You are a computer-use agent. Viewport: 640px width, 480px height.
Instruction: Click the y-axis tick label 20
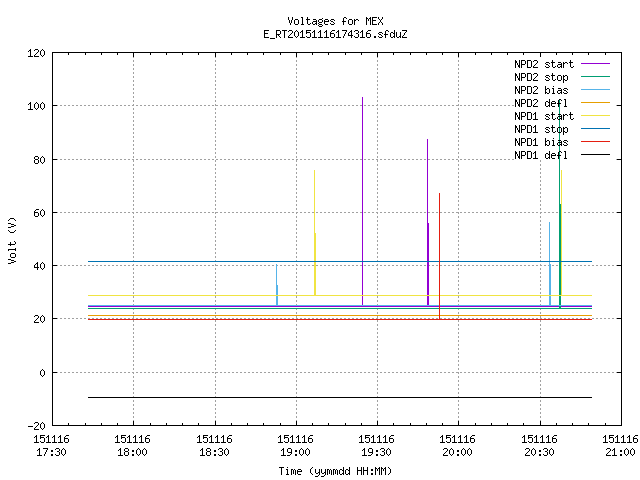pyautogui.click(x=39, y=320)
